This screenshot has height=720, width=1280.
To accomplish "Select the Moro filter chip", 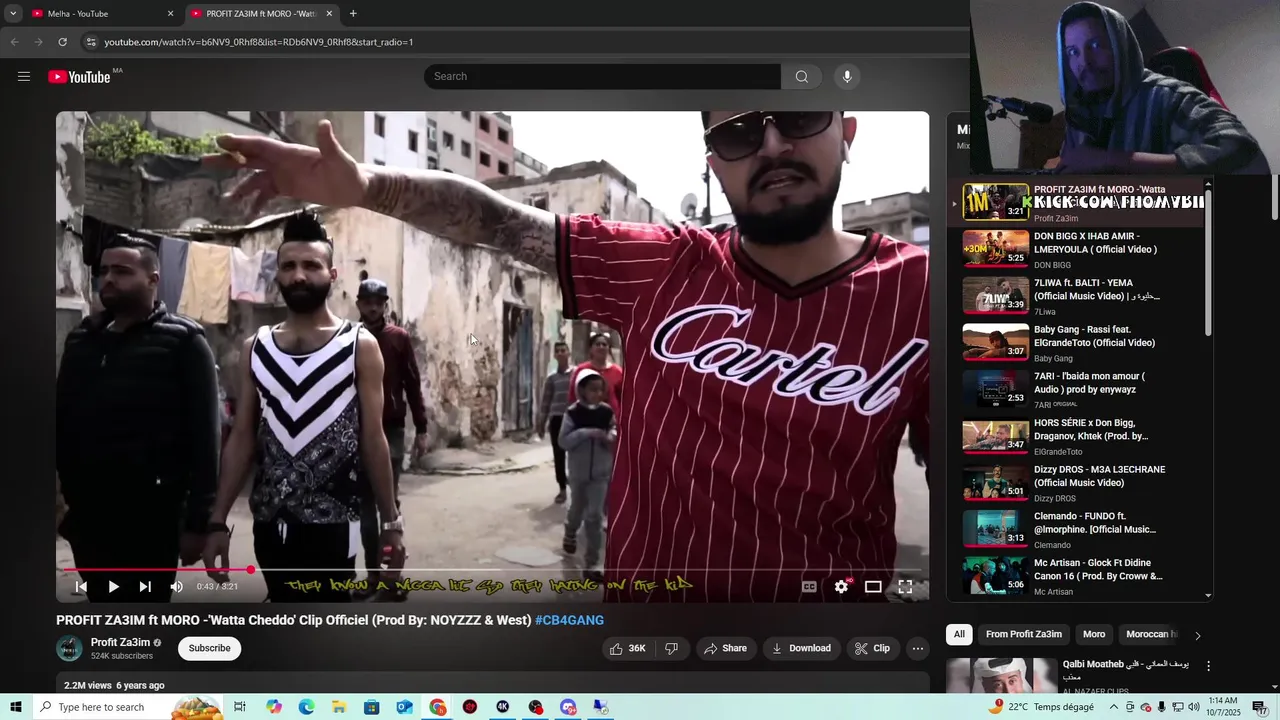I will pos(1094,634).
